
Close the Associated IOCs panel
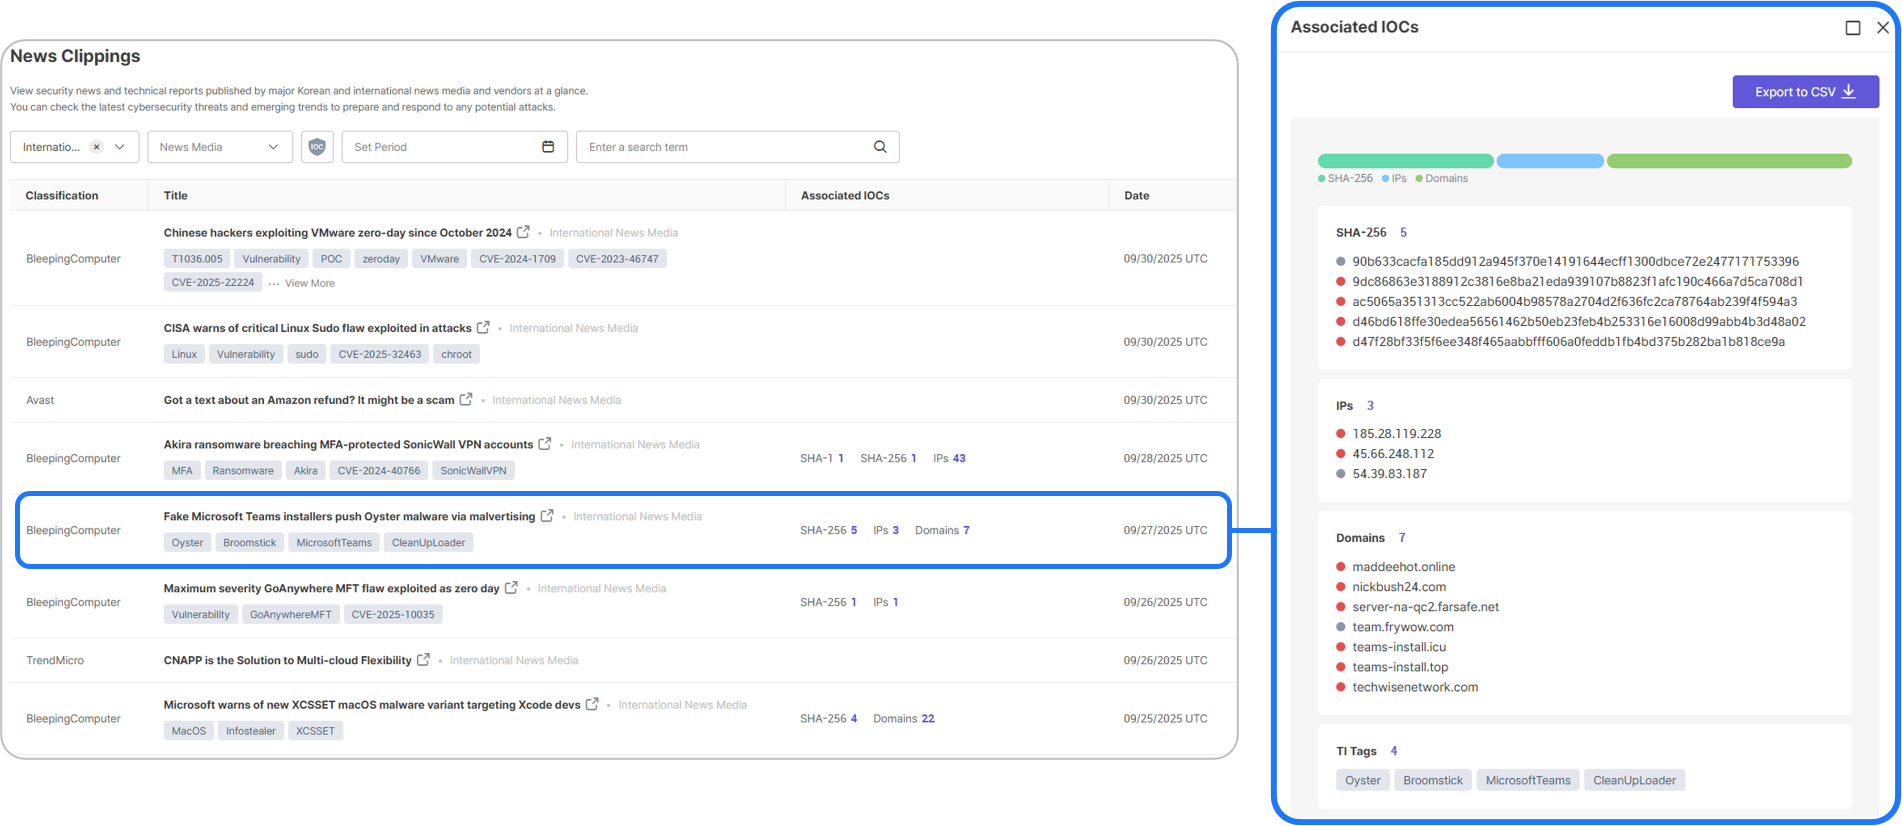point(1883,28)
